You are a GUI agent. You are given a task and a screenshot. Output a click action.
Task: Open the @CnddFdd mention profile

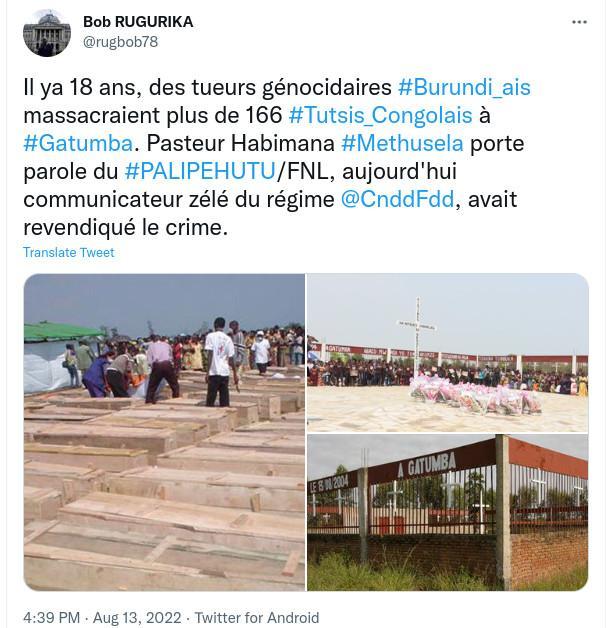click(x=397, y=199)
